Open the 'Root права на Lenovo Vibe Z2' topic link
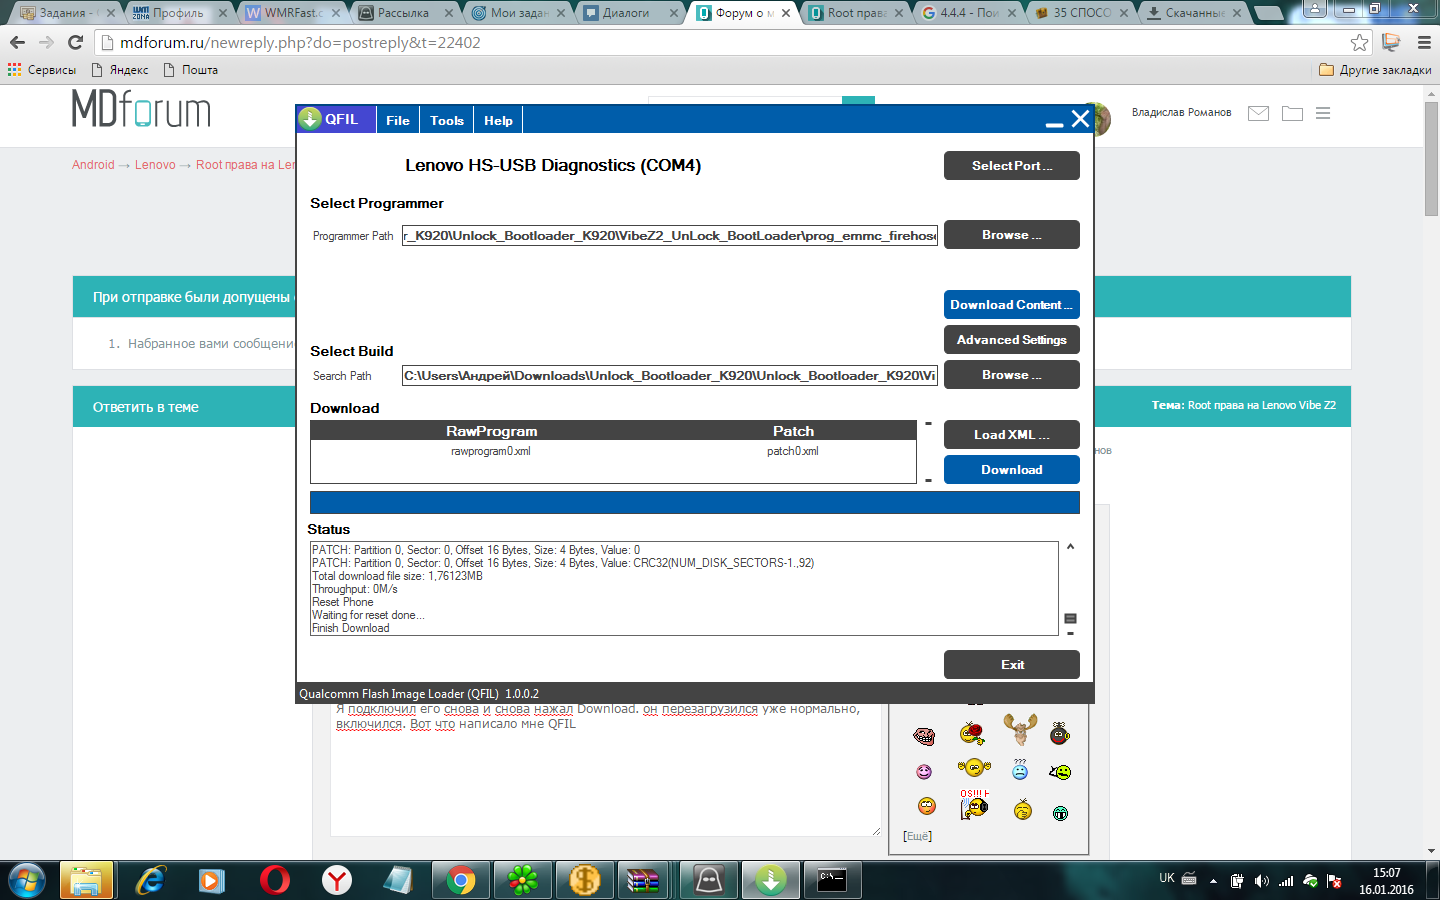The width and height of the screenshot is (1440, 900). pyautogui.click(x=1262, y=405)
